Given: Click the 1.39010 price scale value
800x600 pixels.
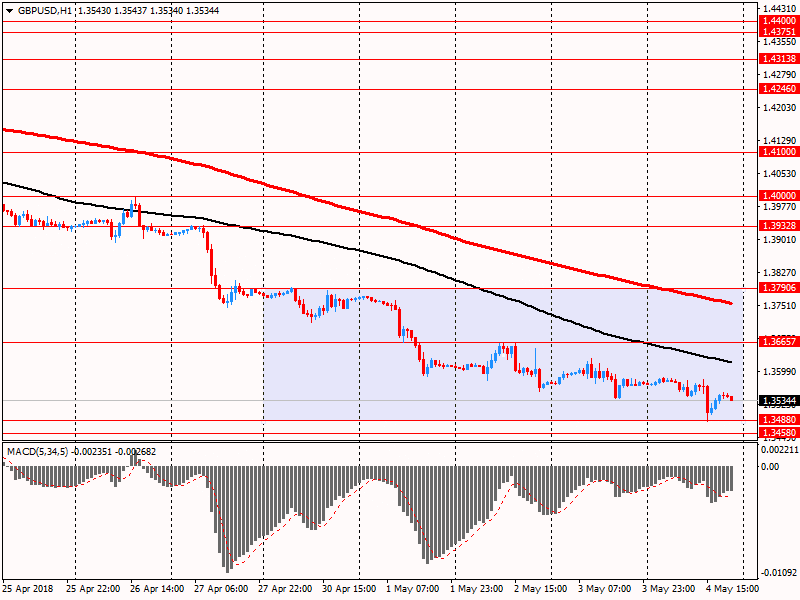Looking at the screenshot, I should [779, 240].
